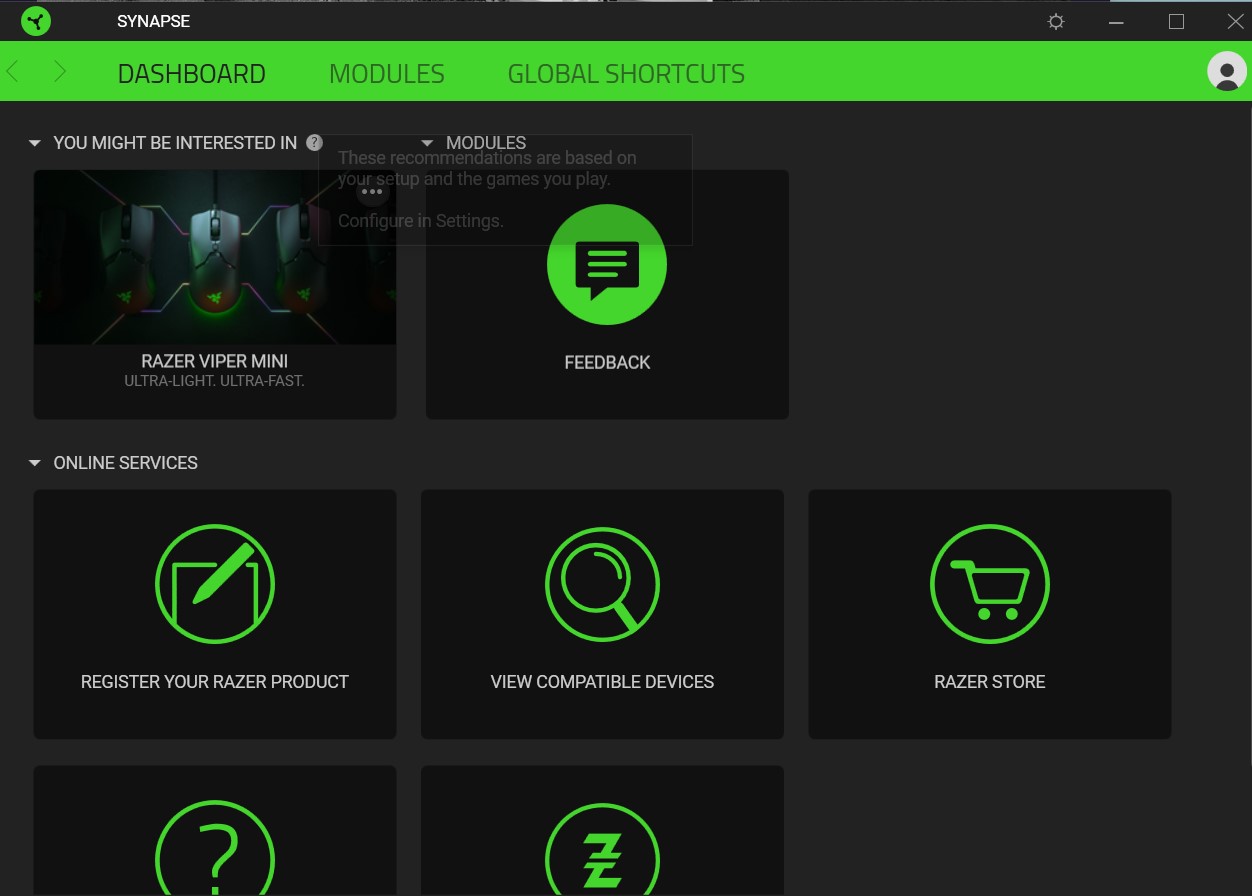Open the three-dot options on Viper Mini card
Viewport: 1252px width, 896px height.
(372, 191)
